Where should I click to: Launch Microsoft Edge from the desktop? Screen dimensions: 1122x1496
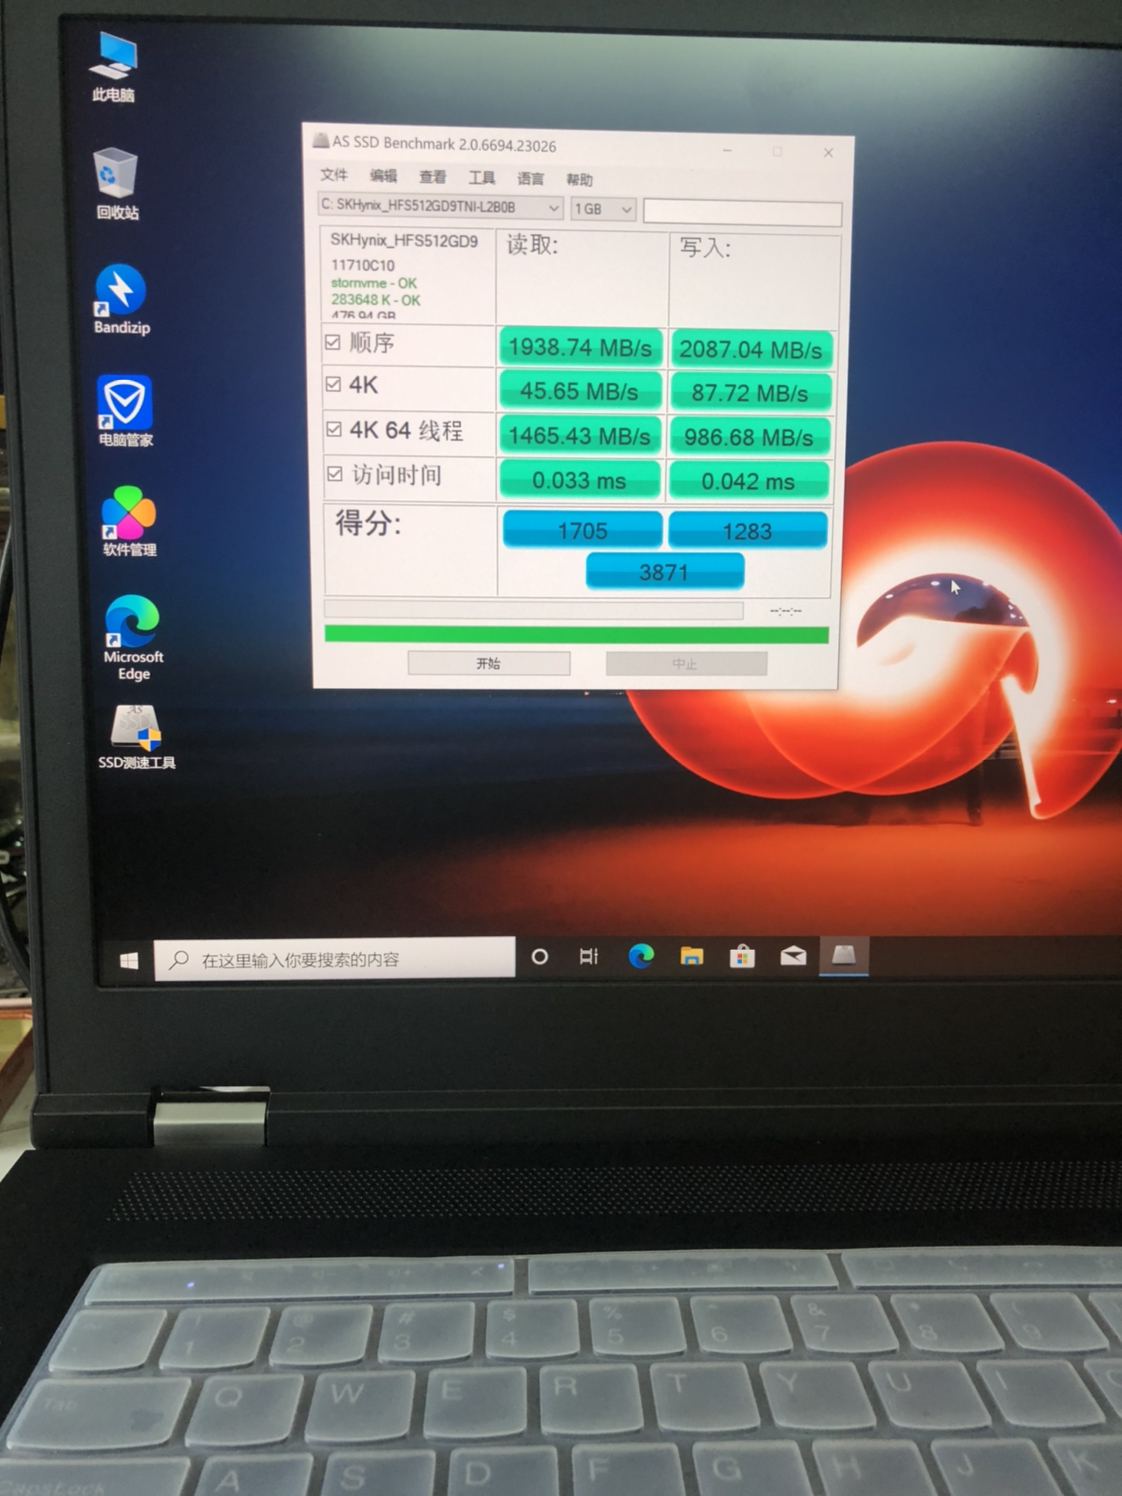[x=133, y=637]
